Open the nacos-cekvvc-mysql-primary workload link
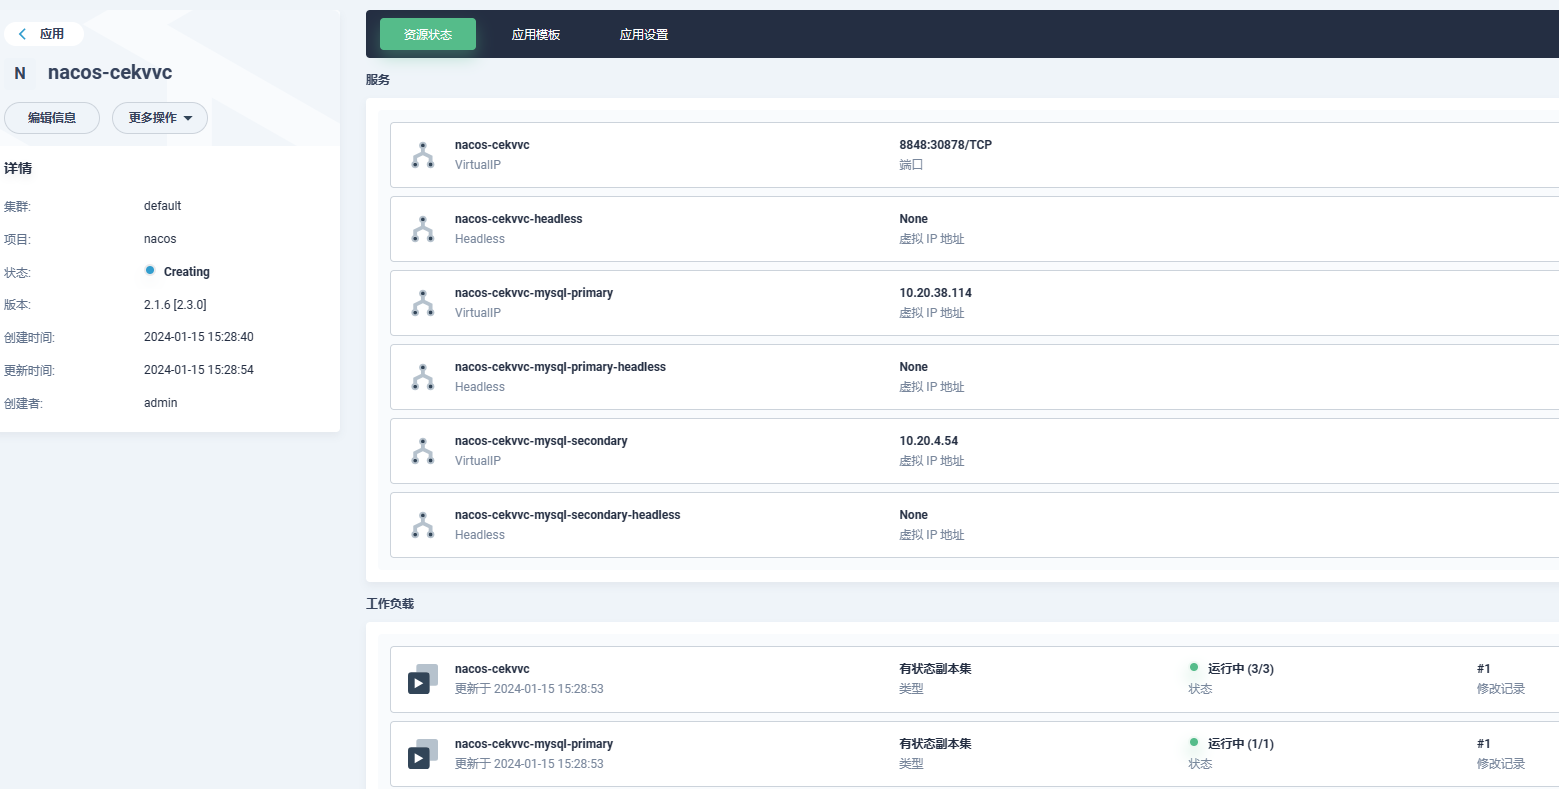This screenshot has height=789, width=1559. (x=534, y=744)
